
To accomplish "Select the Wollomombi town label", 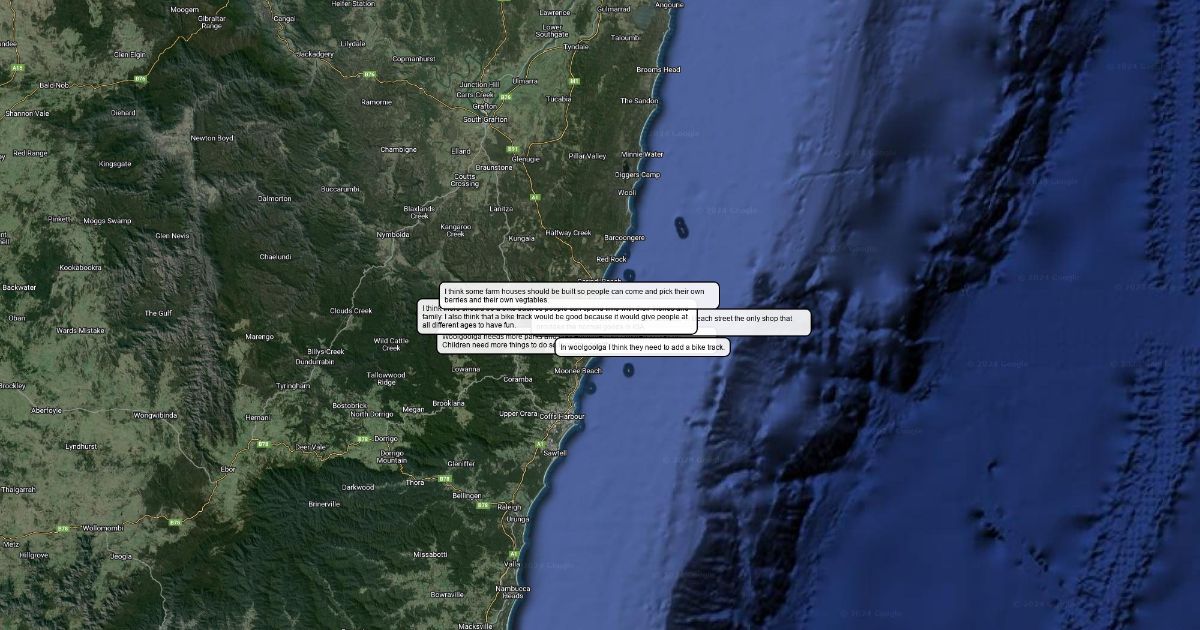I will (101, 527).
